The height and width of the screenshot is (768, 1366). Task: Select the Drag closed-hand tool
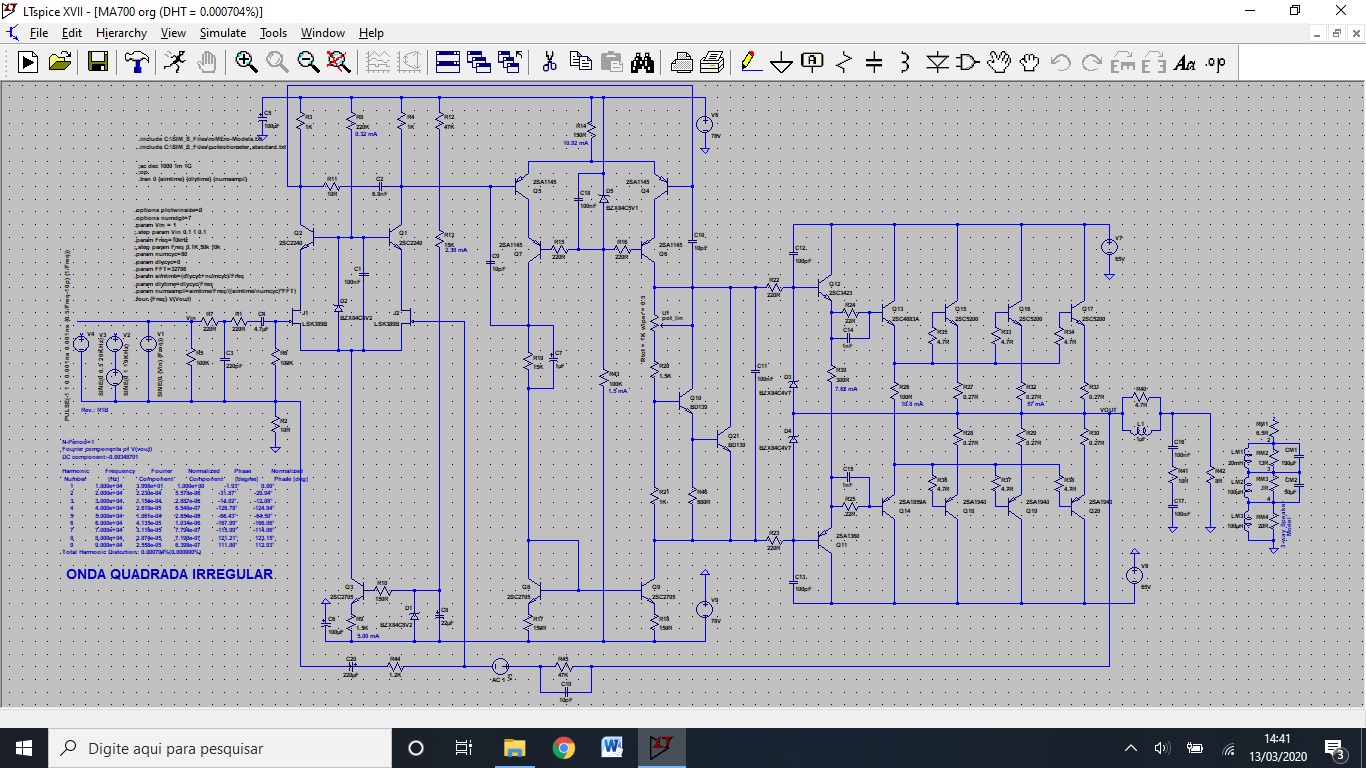click(1029, 62)
